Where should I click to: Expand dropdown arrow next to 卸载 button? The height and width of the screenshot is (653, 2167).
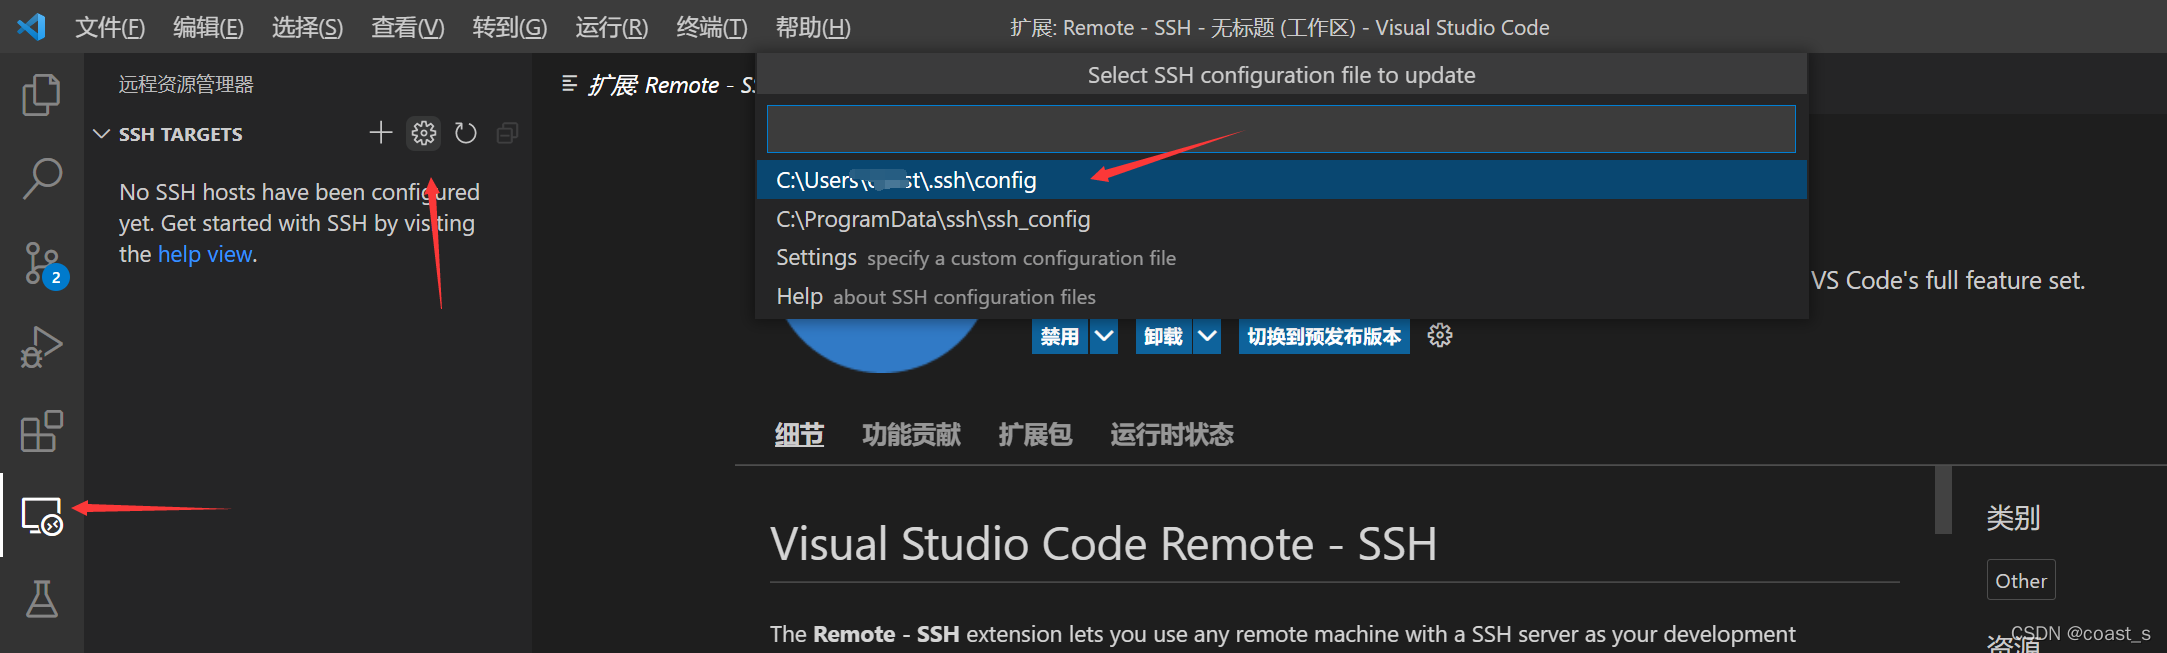1207,336
